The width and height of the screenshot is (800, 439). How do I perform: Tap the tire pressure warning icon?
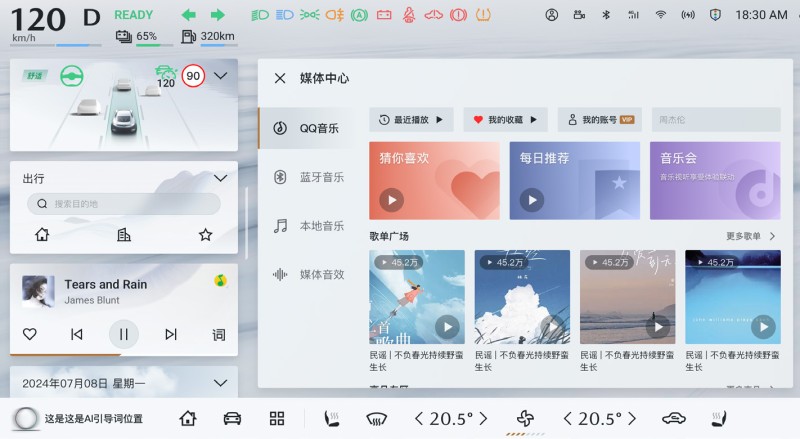click(x=483, y=15)
